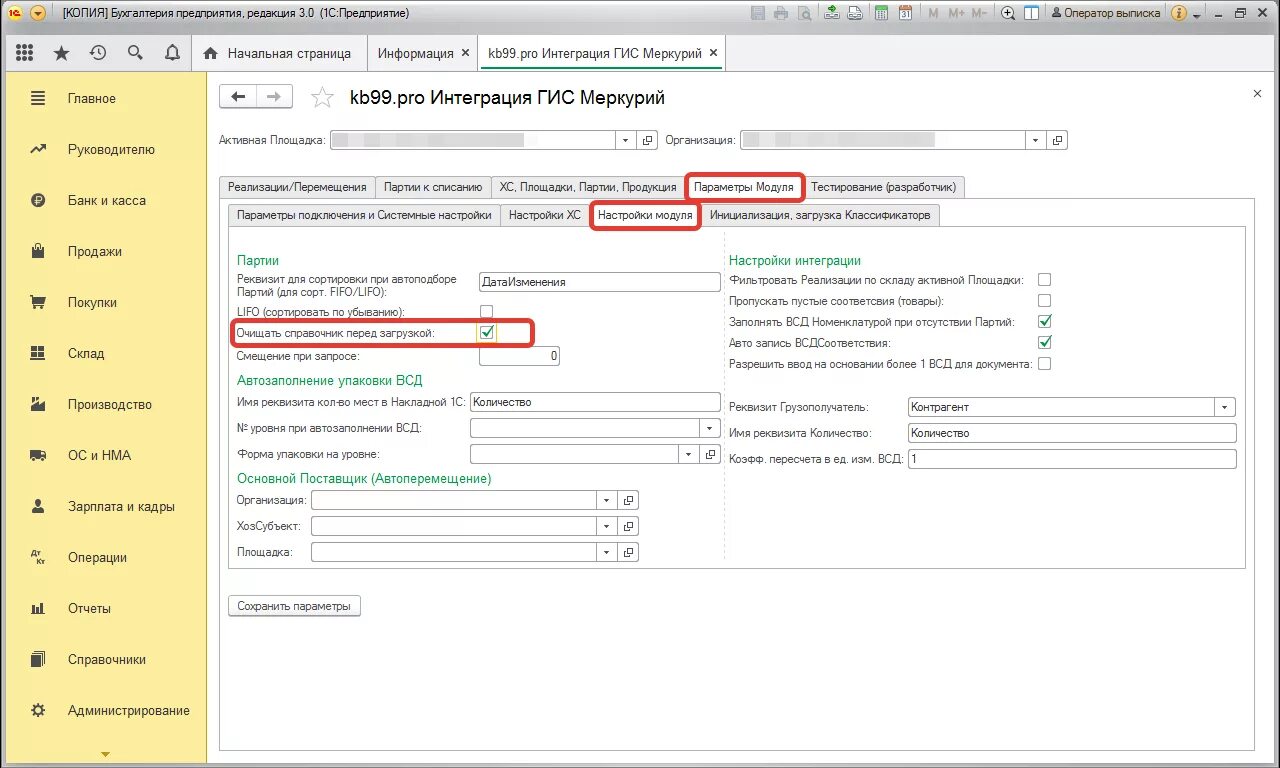
Task: Go back with the left arrow button
Action: (238, 97)
